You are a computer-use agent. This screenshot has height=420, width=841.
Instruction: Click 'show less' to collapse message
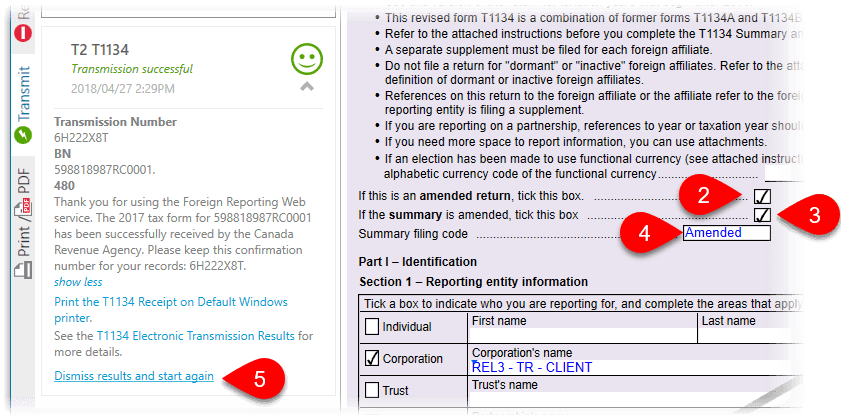[78, 282]
